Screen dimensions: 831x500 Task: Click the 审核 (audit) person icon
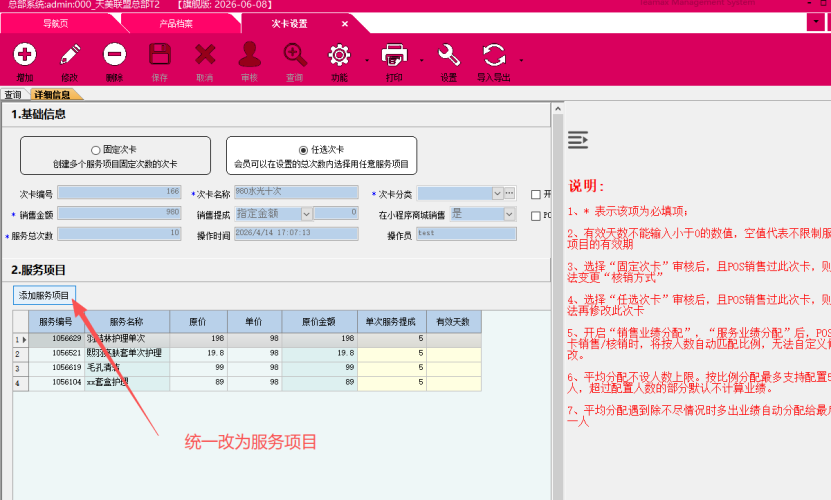click(x=249, y=55)
